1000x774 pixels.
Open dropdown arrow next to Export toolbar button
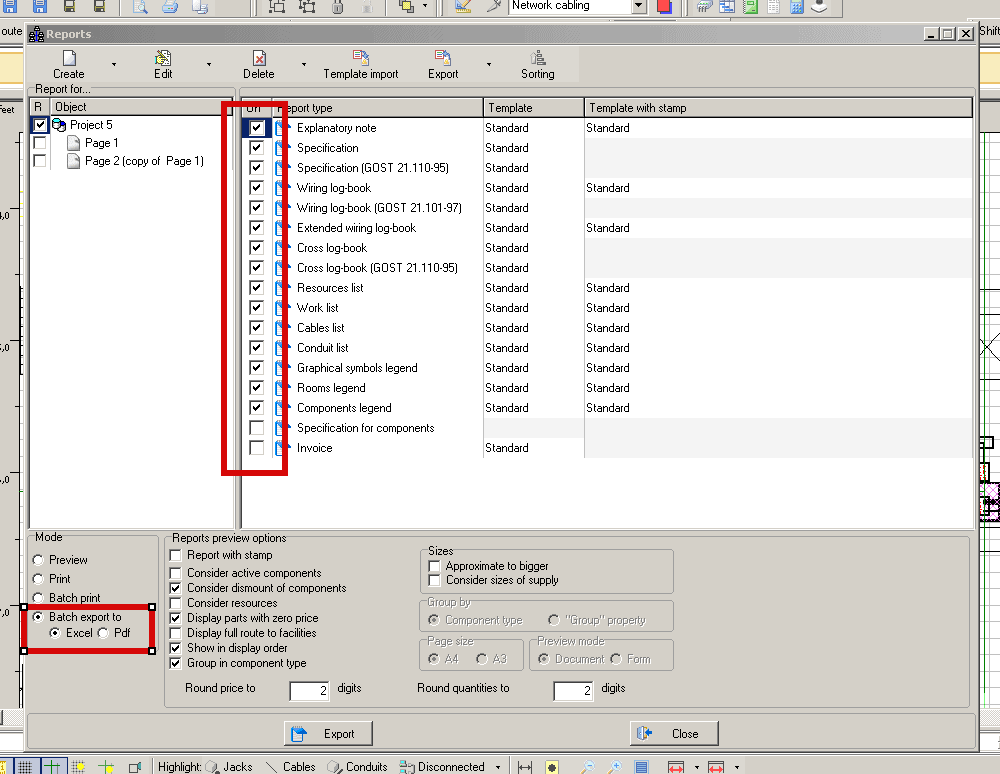pos(489,65)
